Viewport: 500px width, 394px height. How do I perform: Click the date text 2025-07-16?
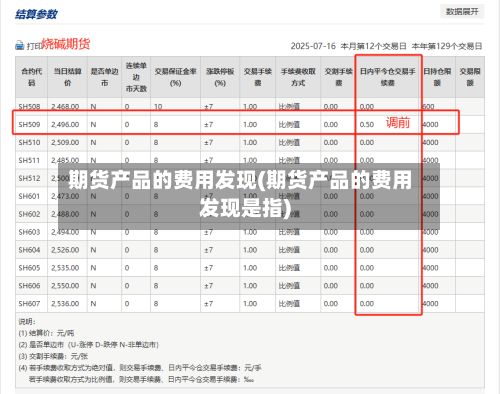[313, 46]
